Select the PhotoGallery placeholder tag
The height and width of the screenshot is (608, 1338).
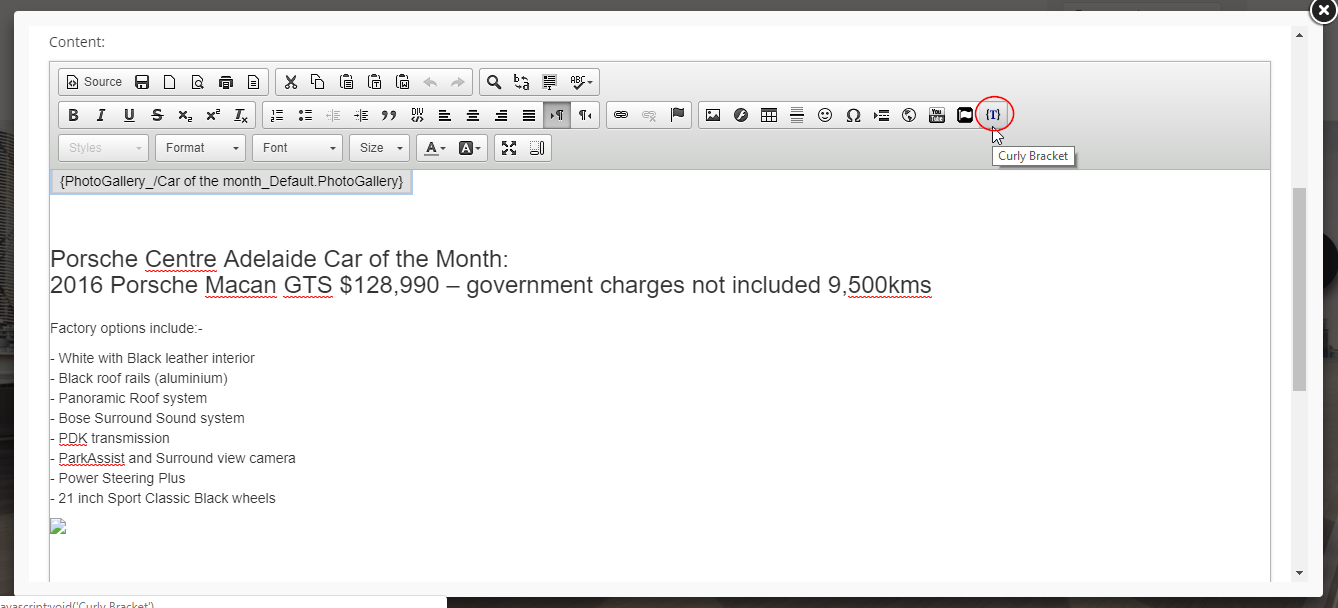pyautogui.click(x=231, y=181)
